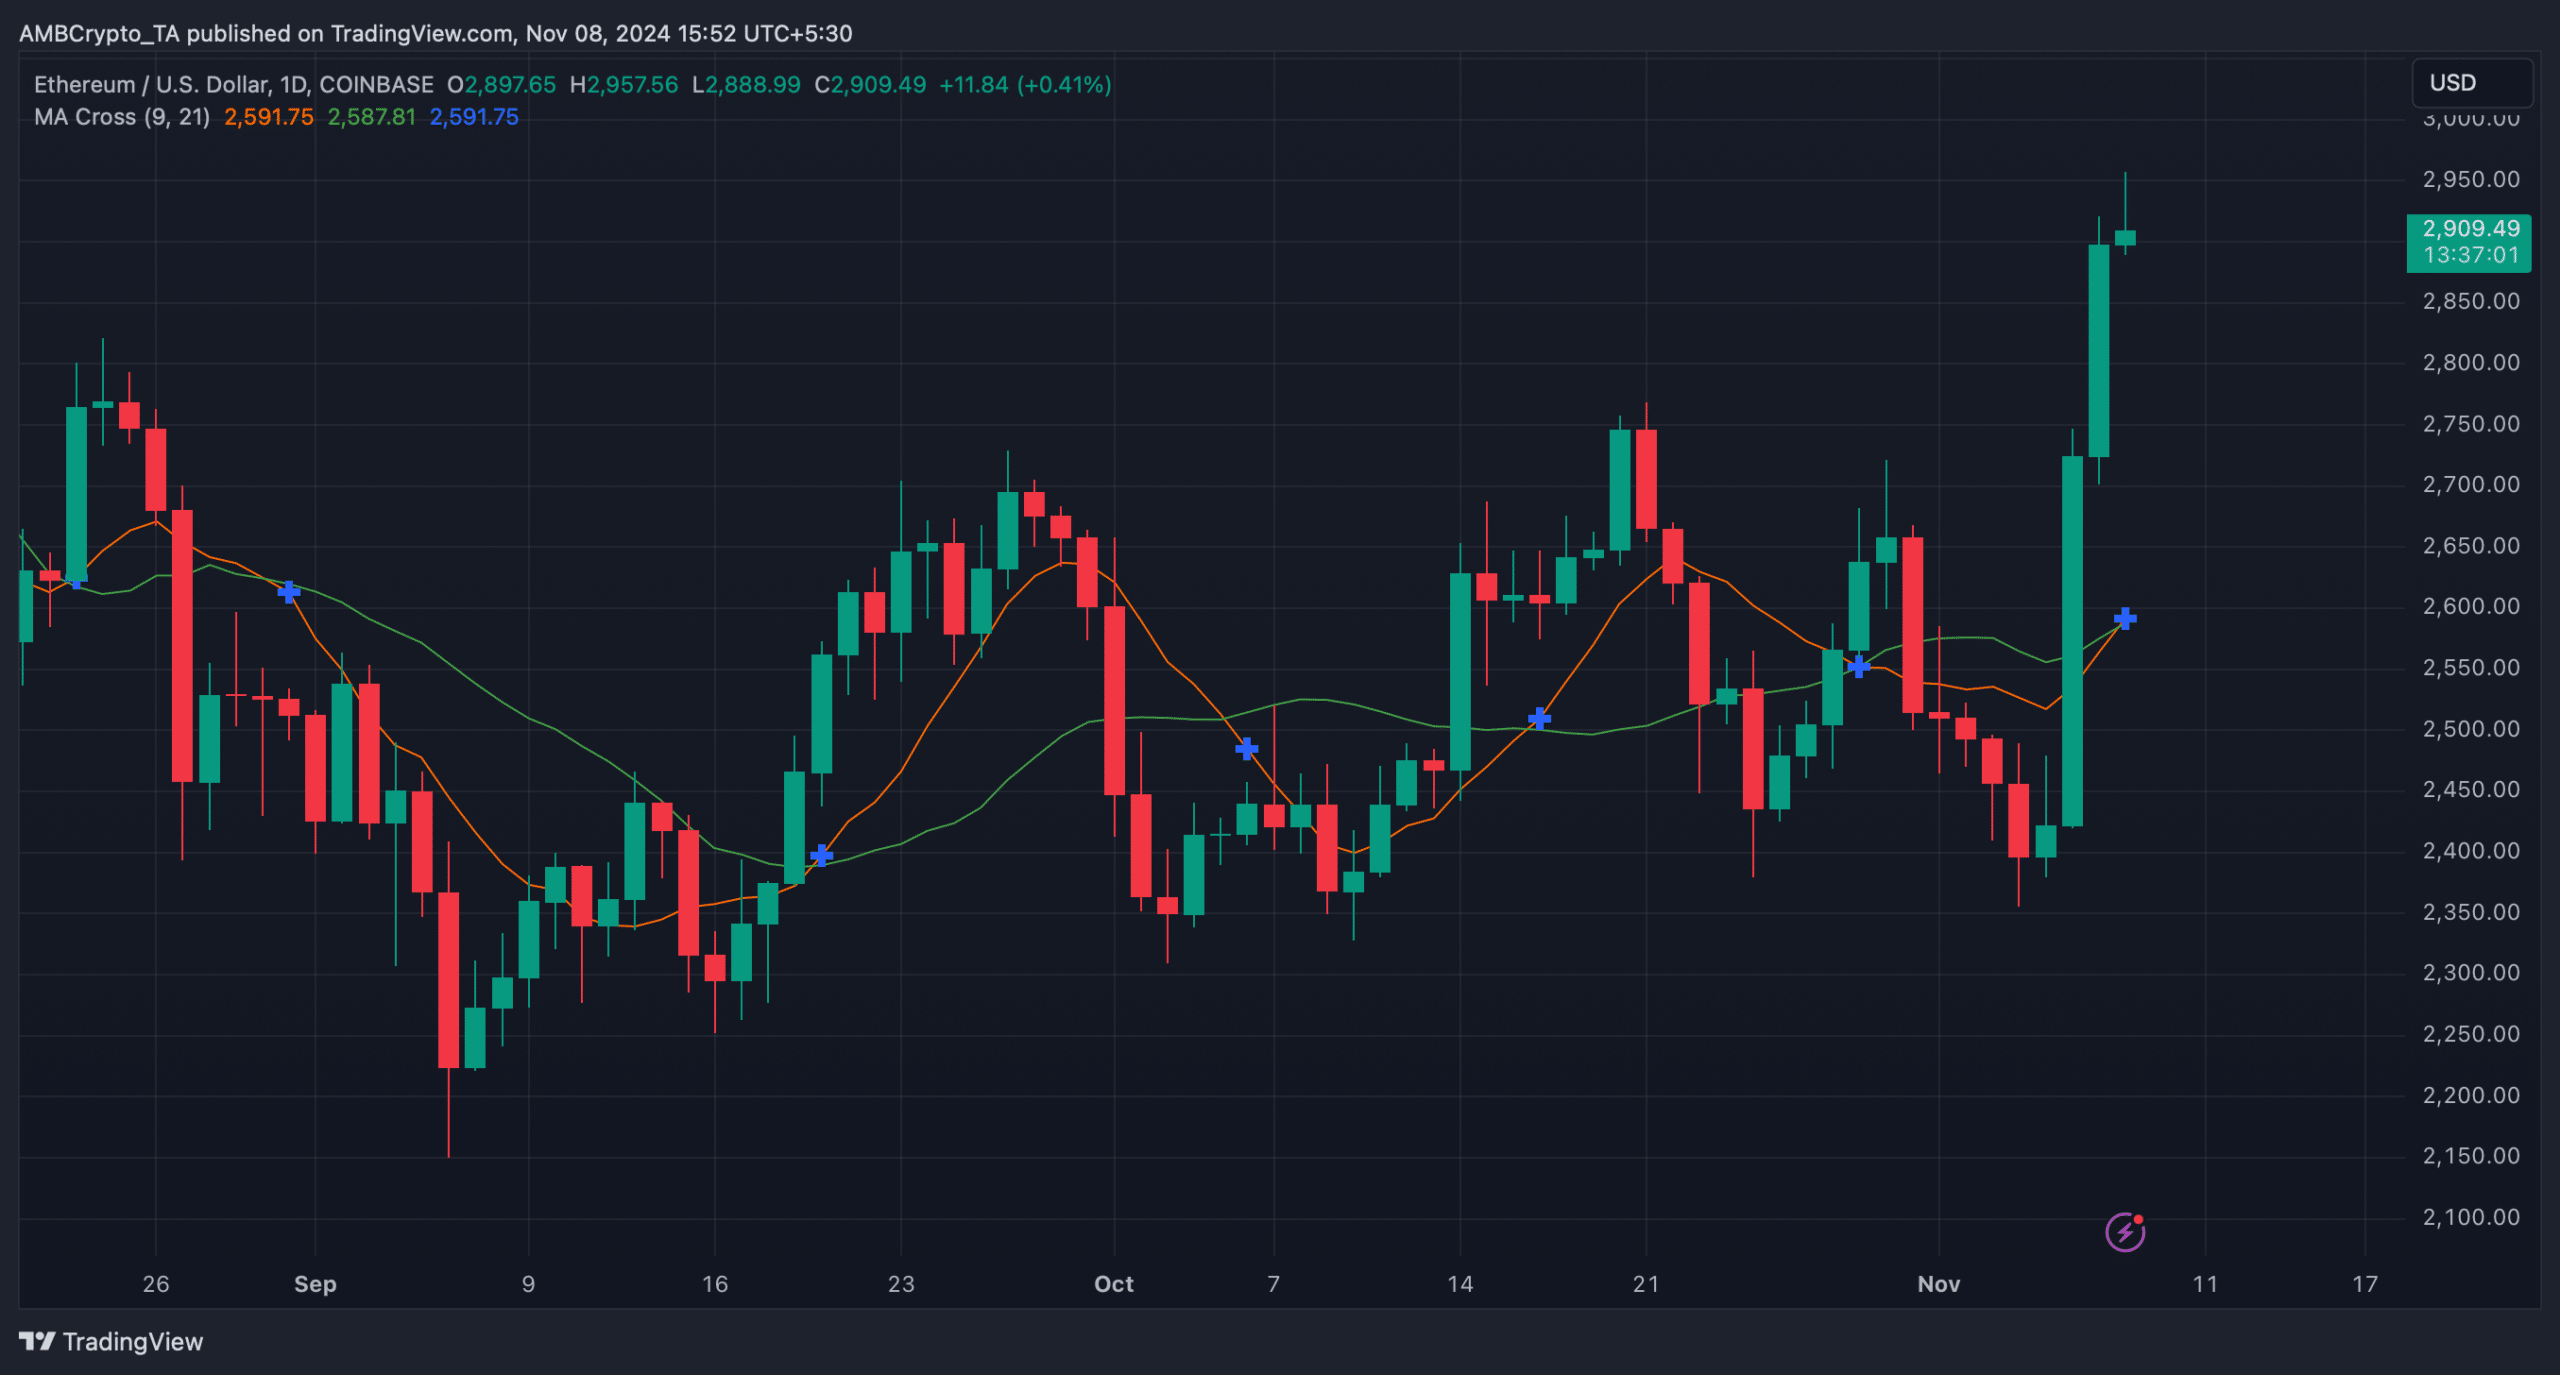Click the MA cross marker near Oct 6
2560x1375 pixels.
(1246, 748)
